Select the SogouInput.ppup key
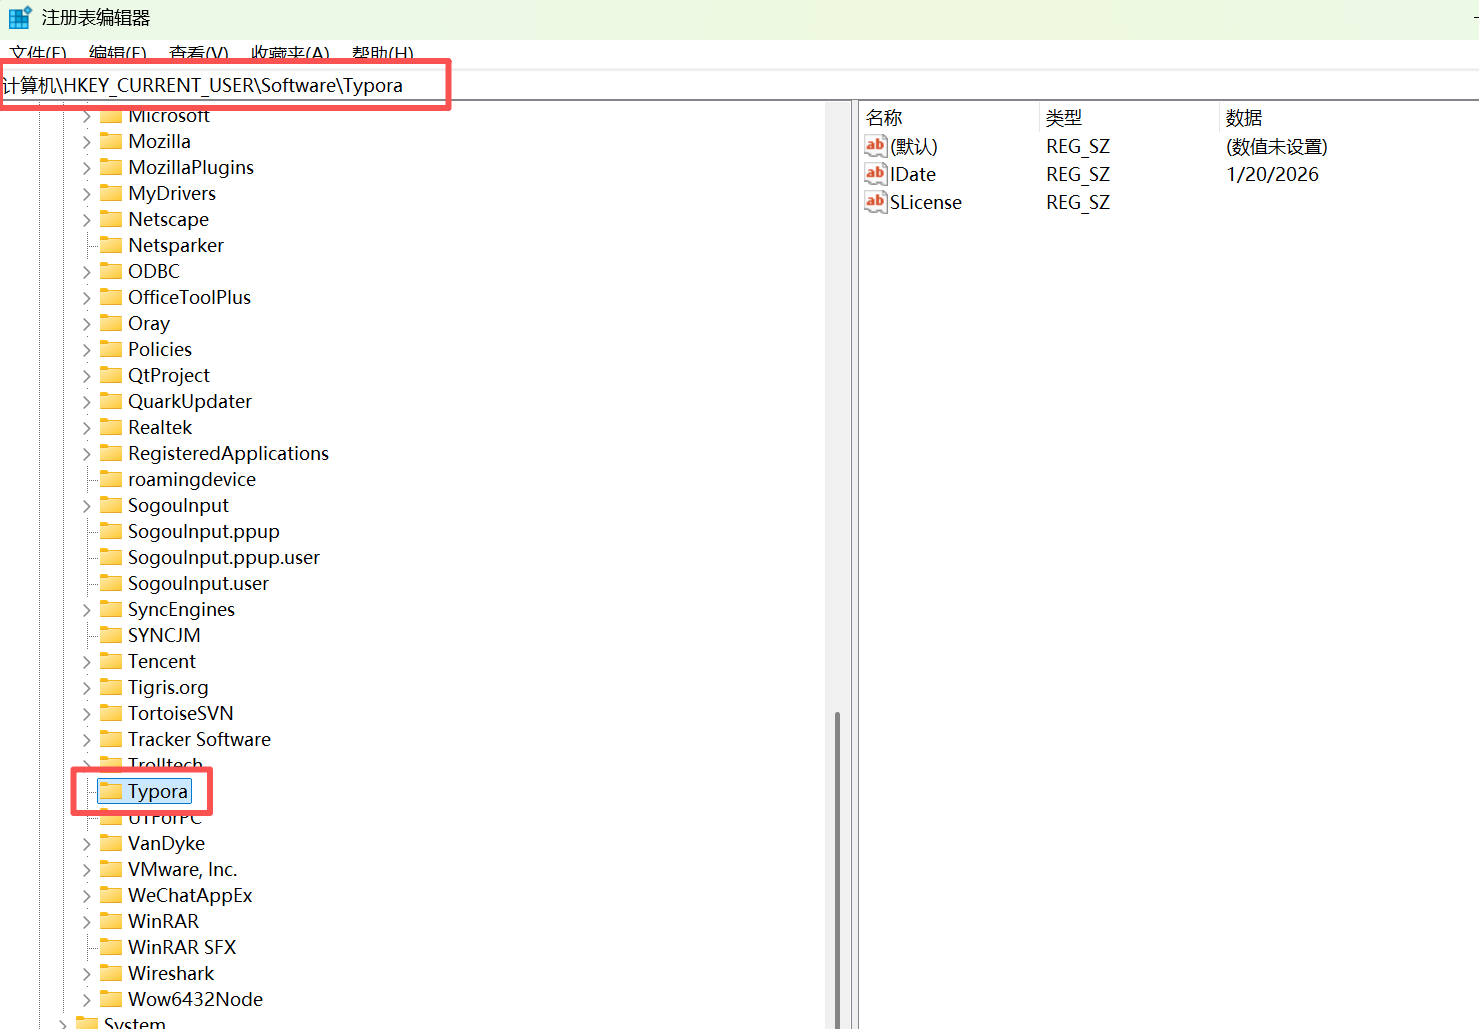The height and width of the screenshot is (1029, 1479). pyautogui.click(x=204, y=531)
